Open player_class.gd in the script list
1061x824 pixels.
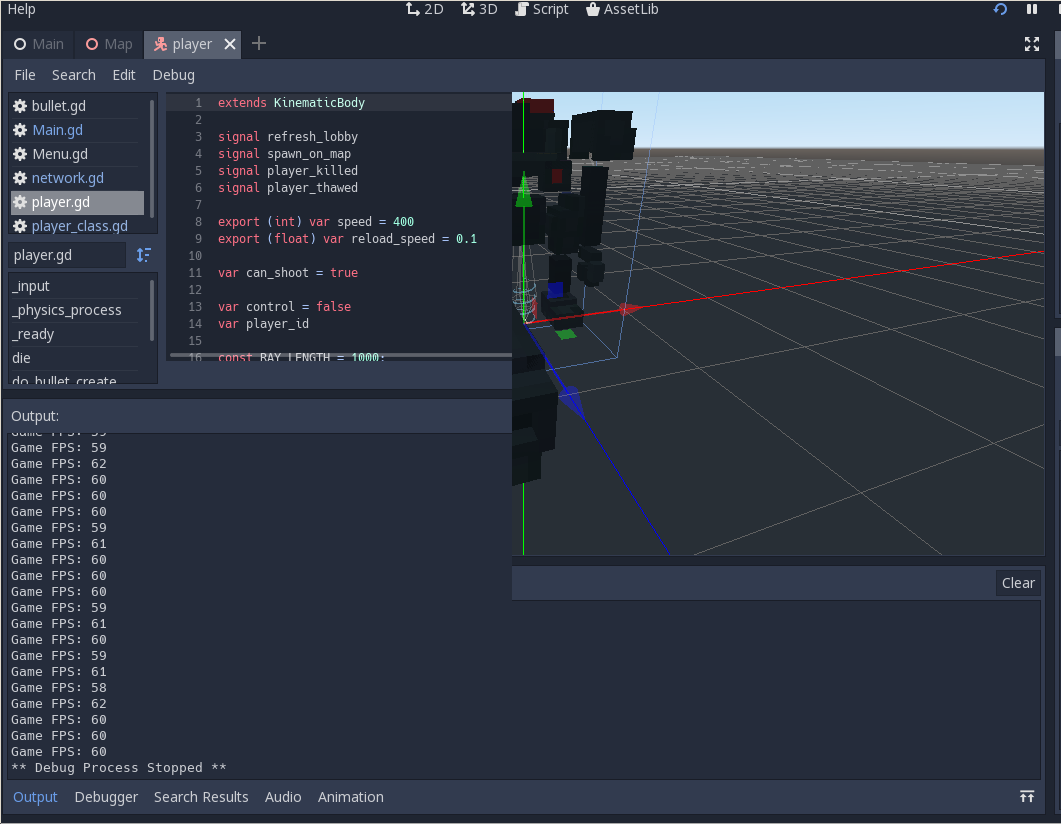pyautogui.click(x=78, y=226)
